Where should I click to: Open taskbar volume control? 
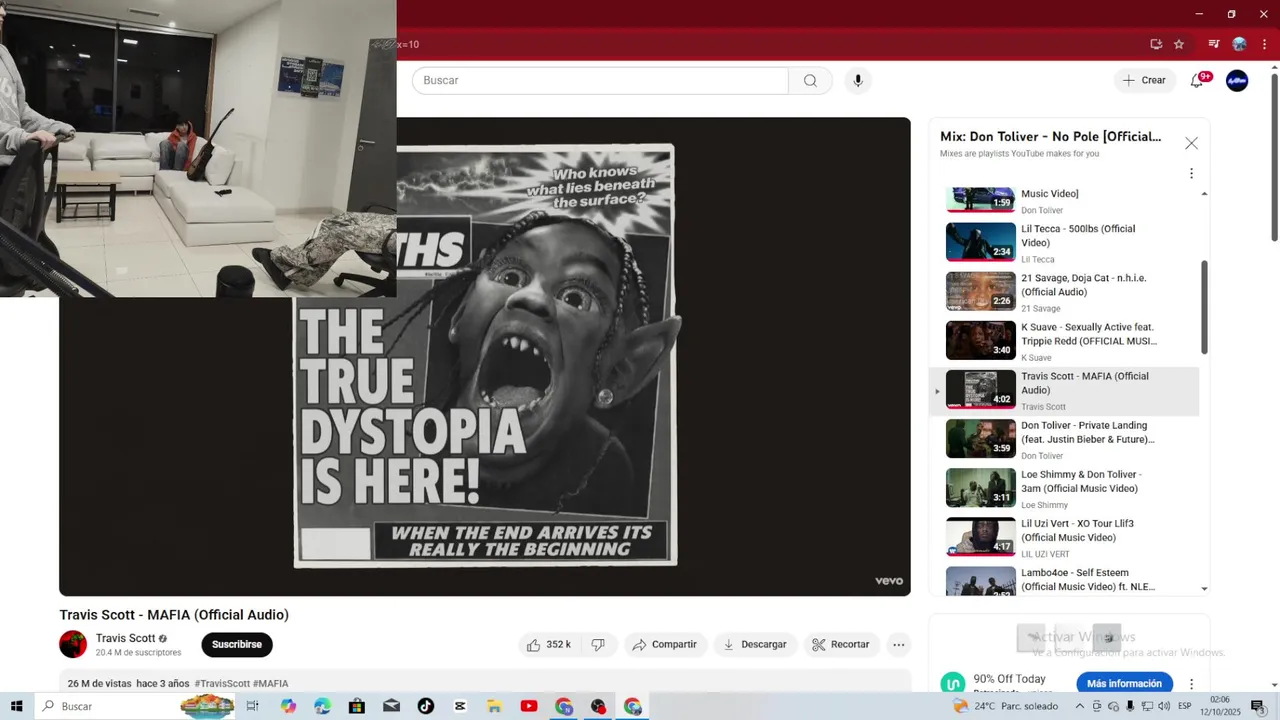pos(1164,706)
